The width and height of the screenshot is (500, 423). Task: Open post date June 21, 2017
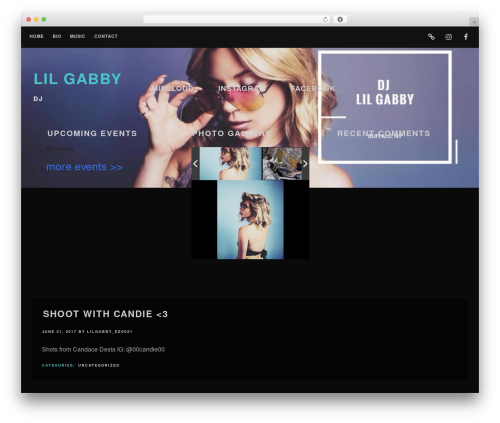[59, 332]
